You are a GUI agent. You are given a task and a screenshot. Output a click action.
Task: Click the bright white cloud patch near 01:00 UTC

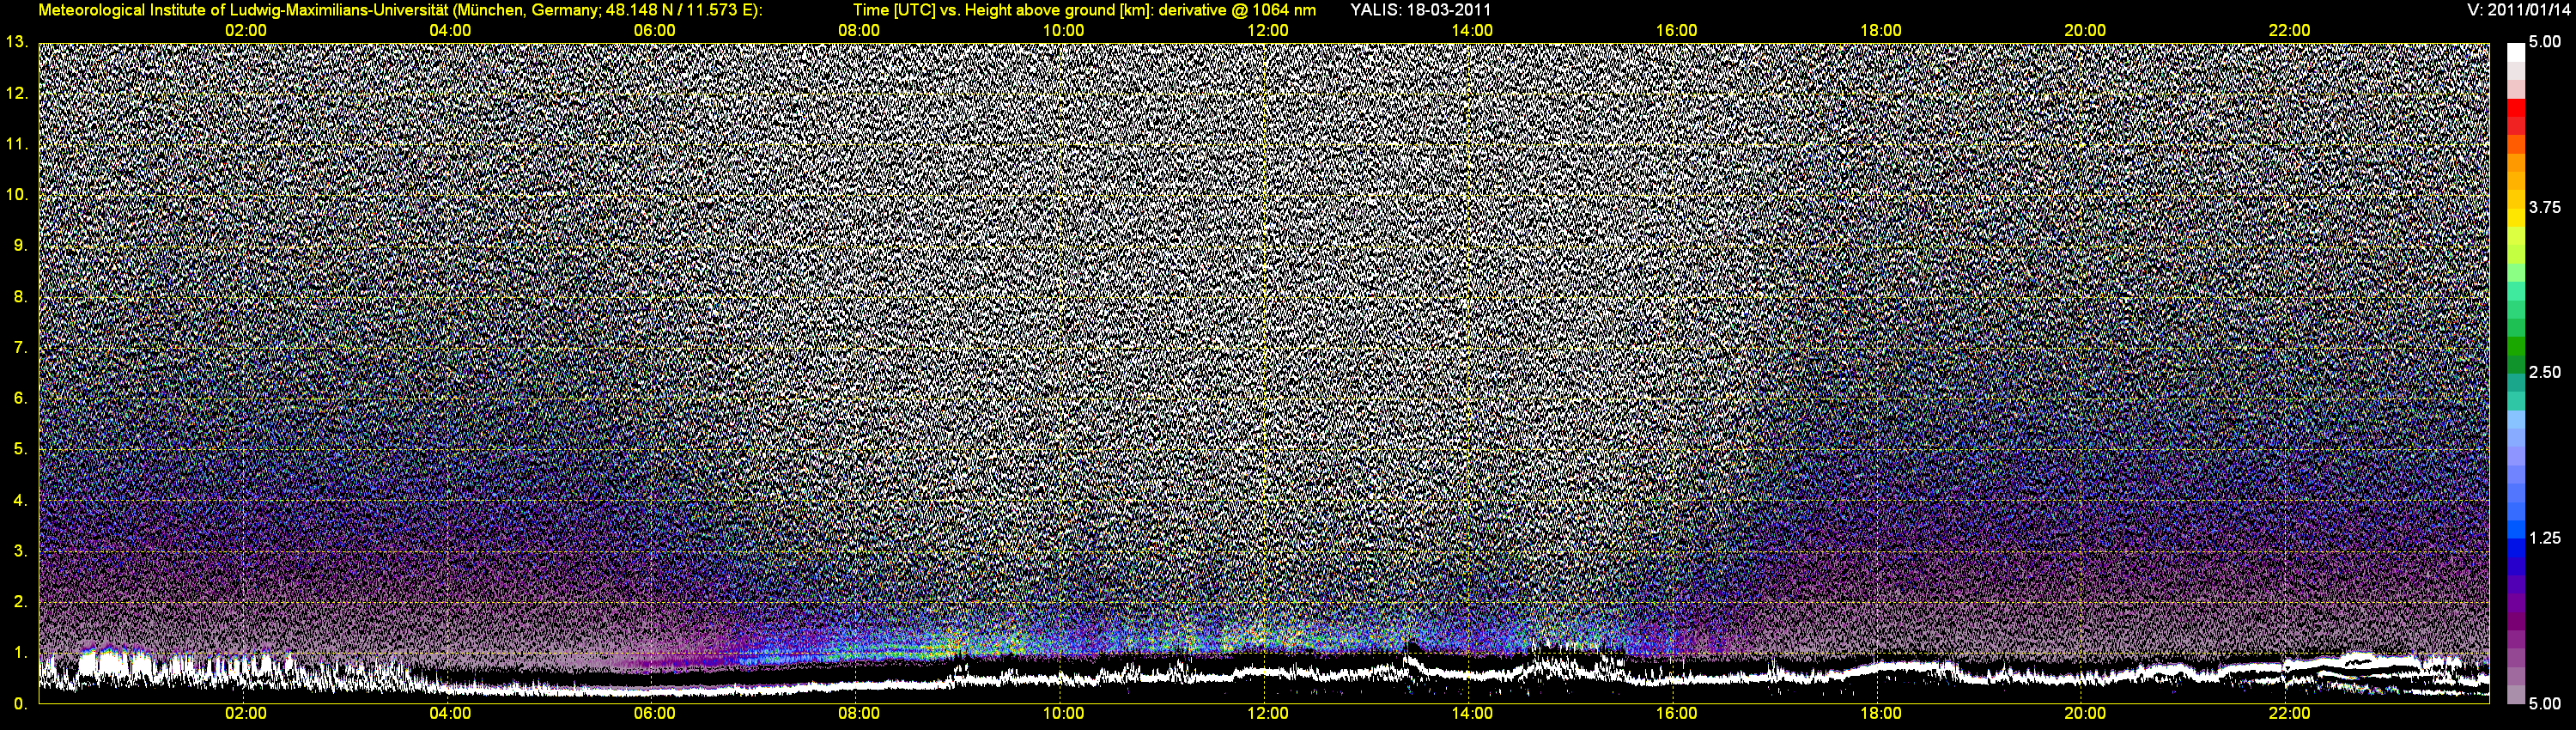[117, 663]
